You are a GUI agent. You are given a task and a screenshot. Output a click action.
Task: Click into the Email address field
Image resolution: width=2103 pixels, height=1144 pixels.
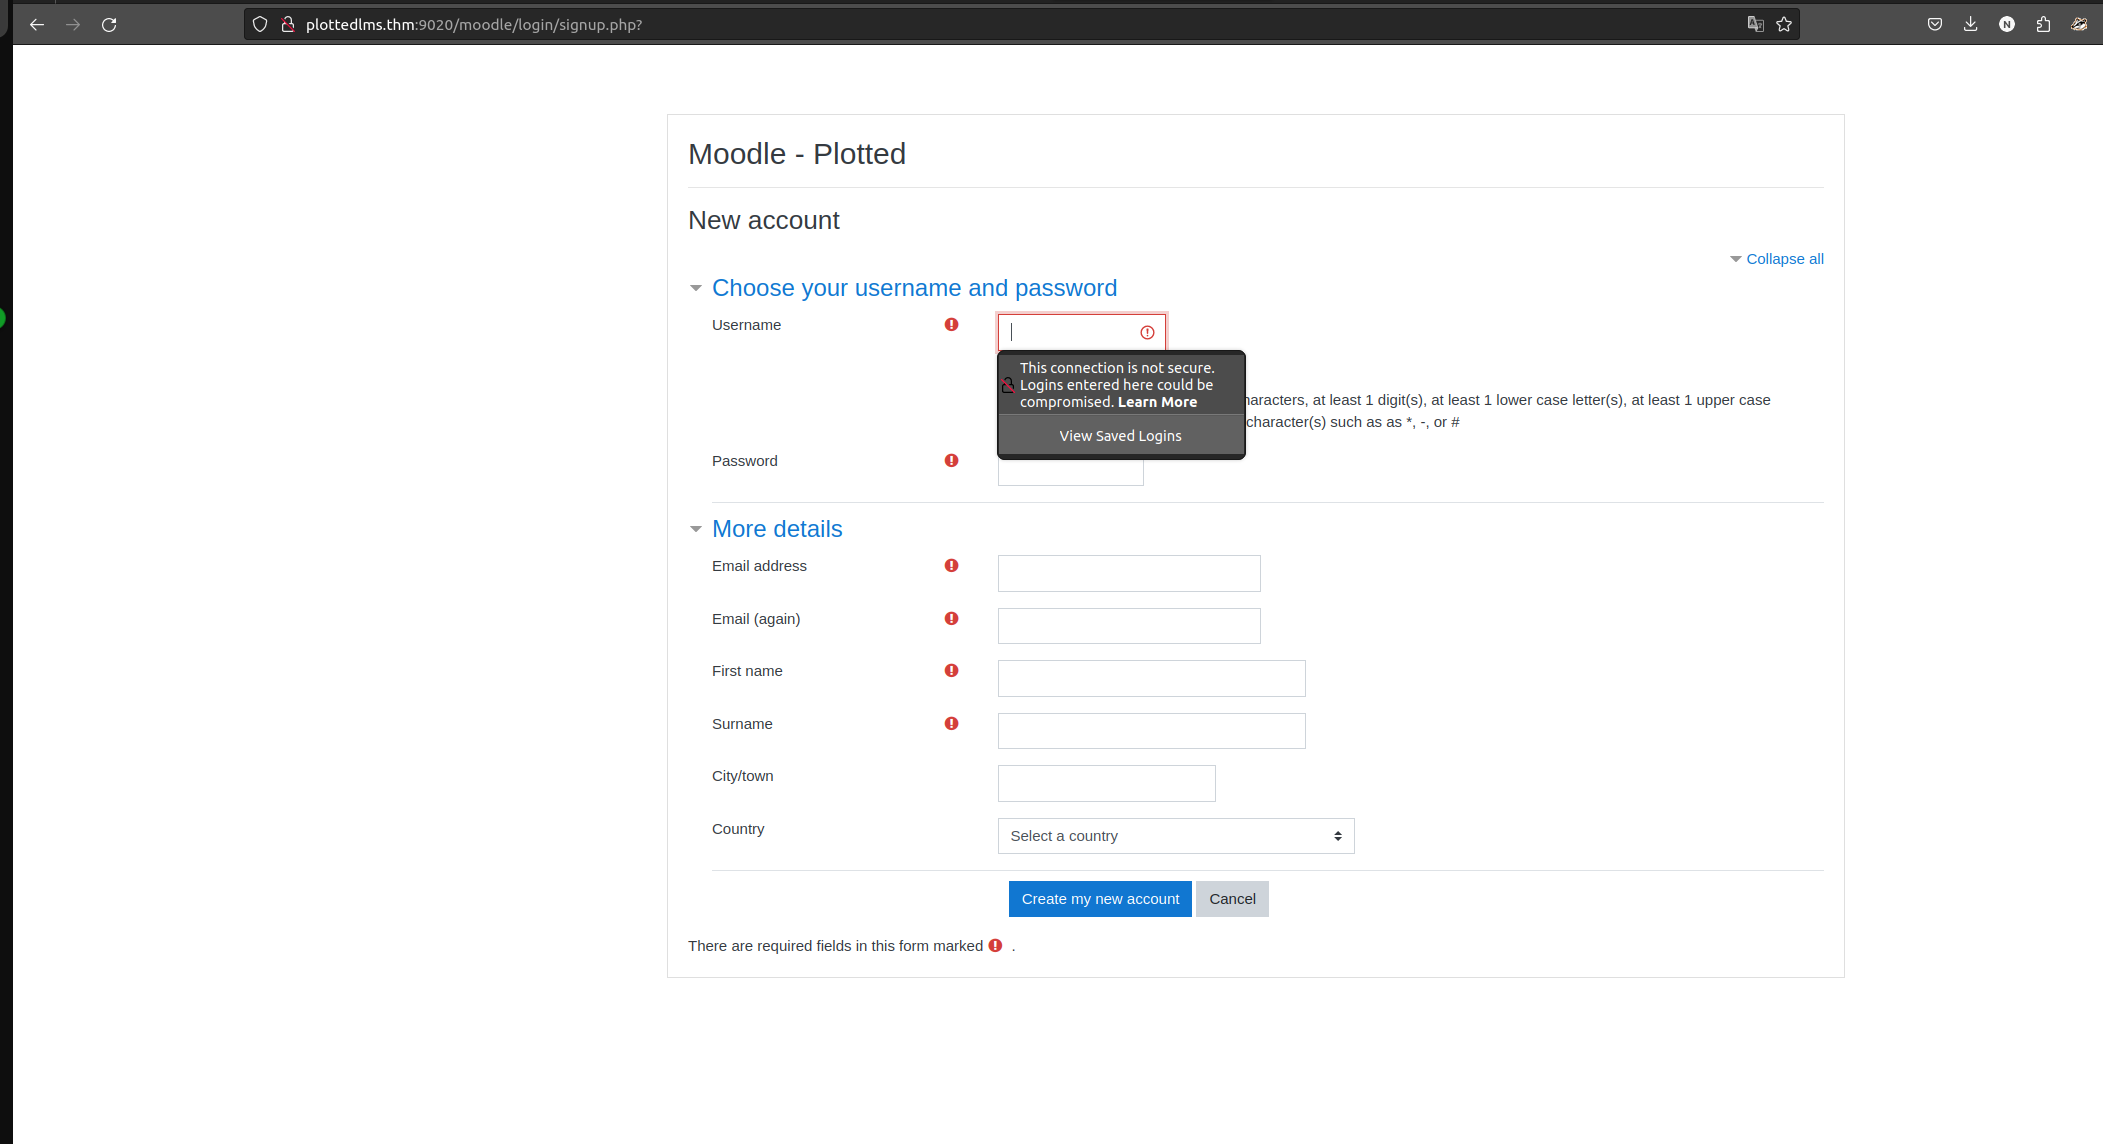pyautogui.click(x=1129, y=573)
